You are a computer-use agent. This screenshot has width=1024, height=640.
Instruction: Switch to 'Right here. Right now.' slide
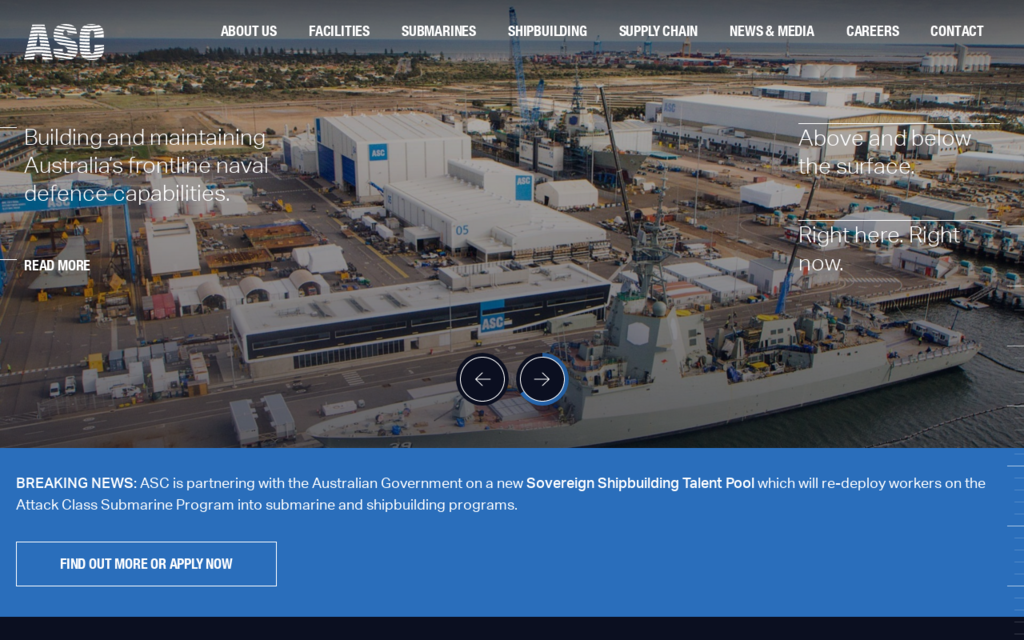point(878,249)
